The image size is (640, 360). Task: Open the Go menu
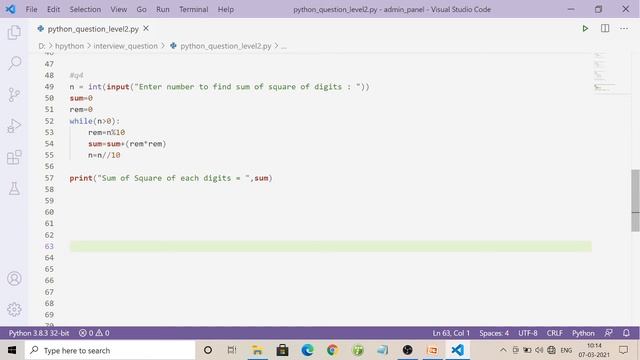142,9
